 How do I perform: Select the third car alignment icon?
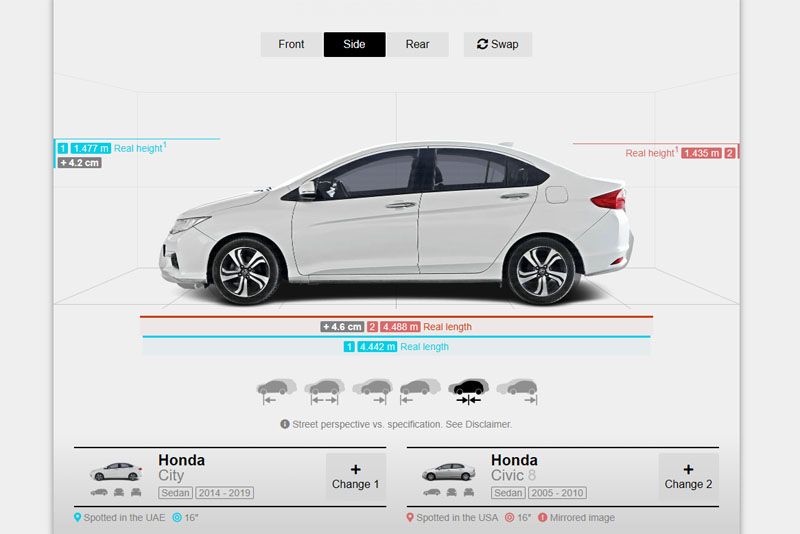(x=372, y=390)
